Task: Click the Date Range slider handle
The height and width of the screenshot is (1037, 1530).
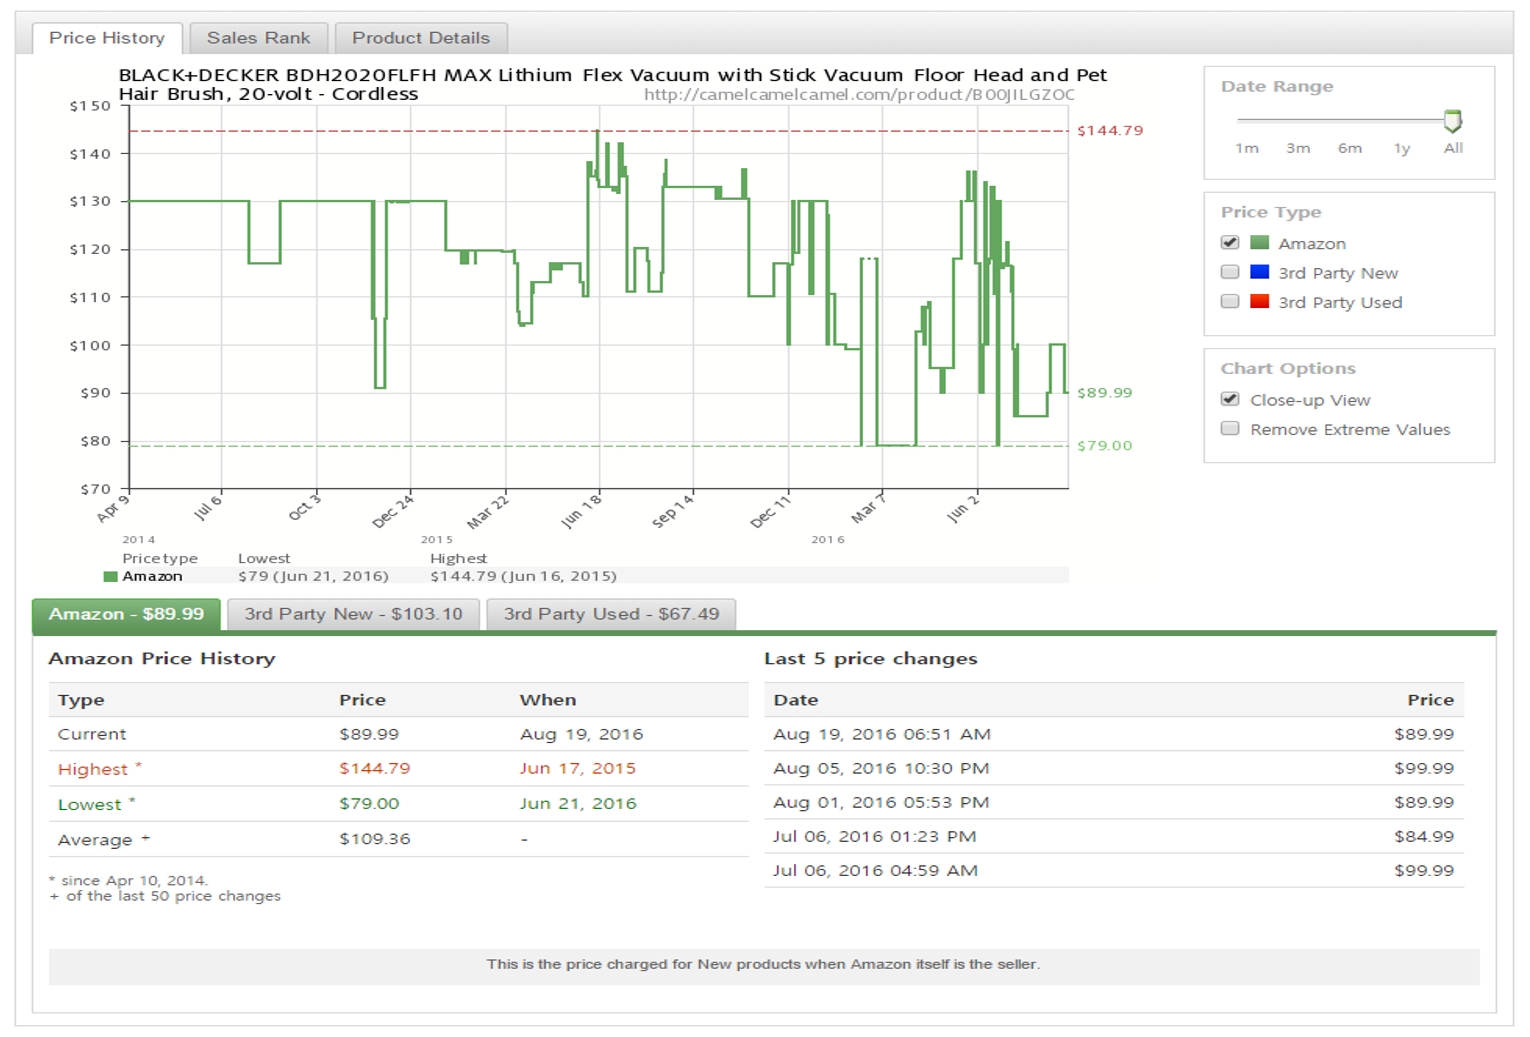Action: click(x=1452, y=121)
